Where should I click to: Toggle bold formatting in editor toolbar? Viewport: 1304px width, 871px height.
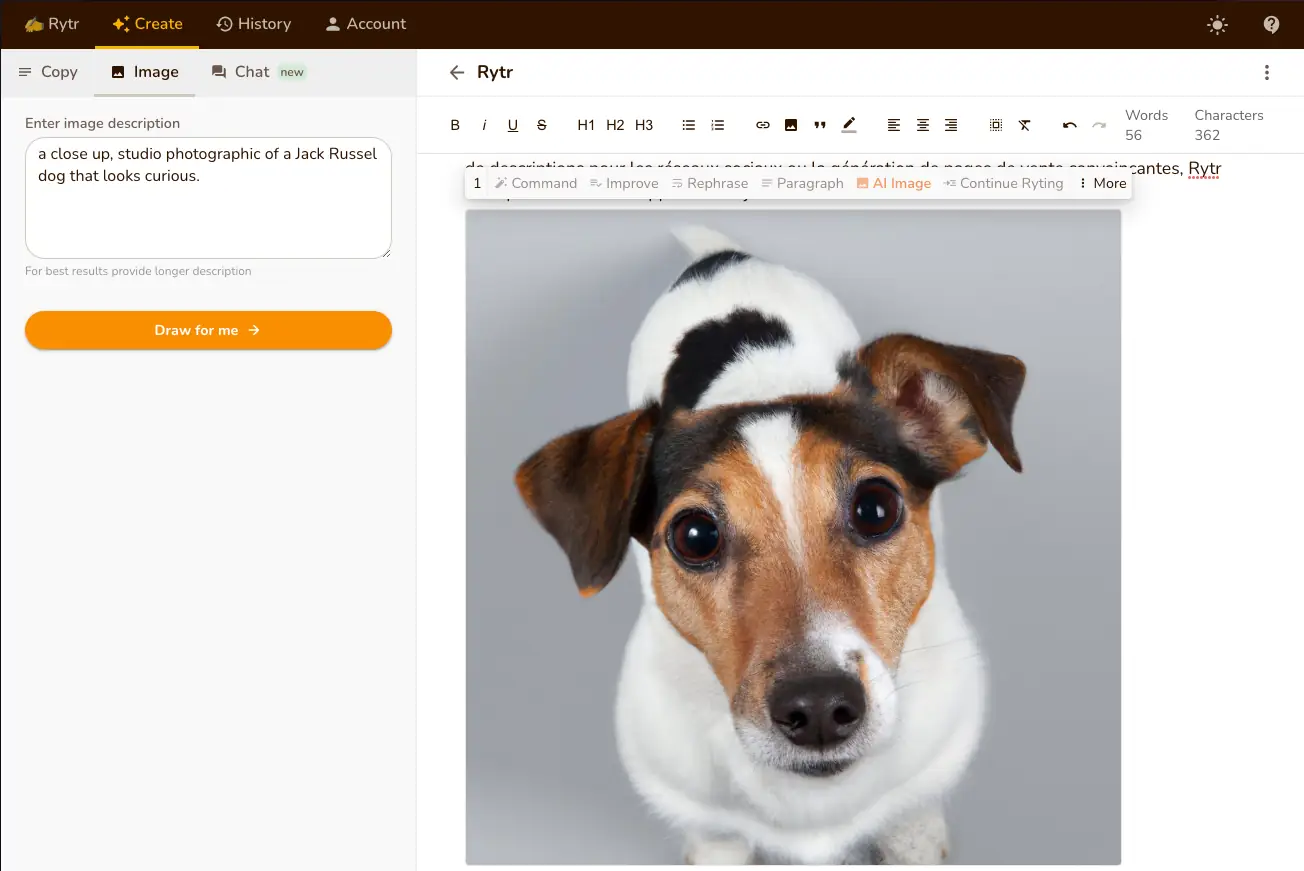pyautogui.click(x=455, y=125)
